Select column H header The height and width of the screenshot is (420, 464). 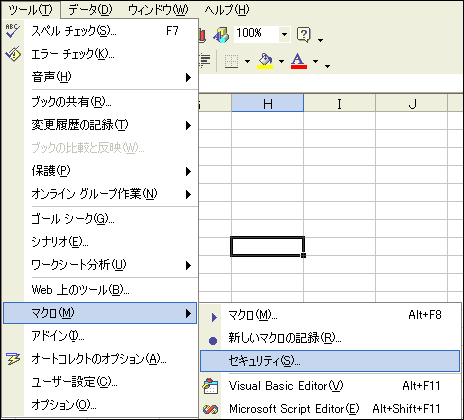268,103
